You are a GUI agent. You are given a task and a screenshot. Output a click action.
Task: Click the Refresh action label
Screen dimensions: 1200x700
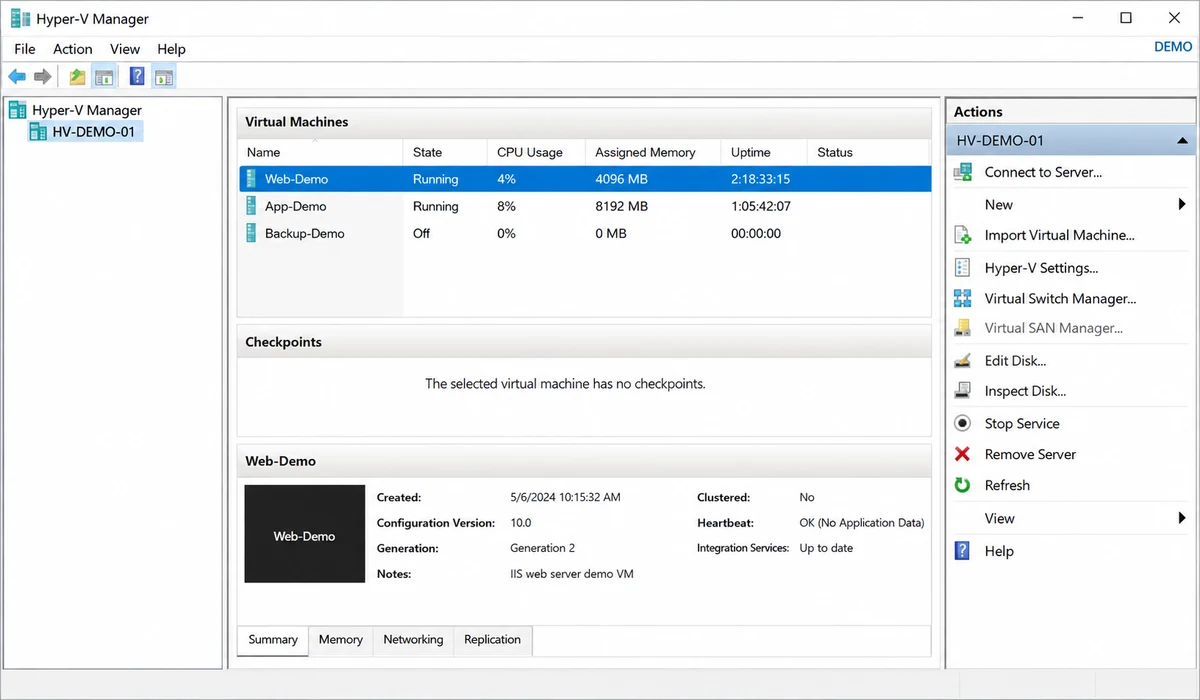click(1007, 485)
